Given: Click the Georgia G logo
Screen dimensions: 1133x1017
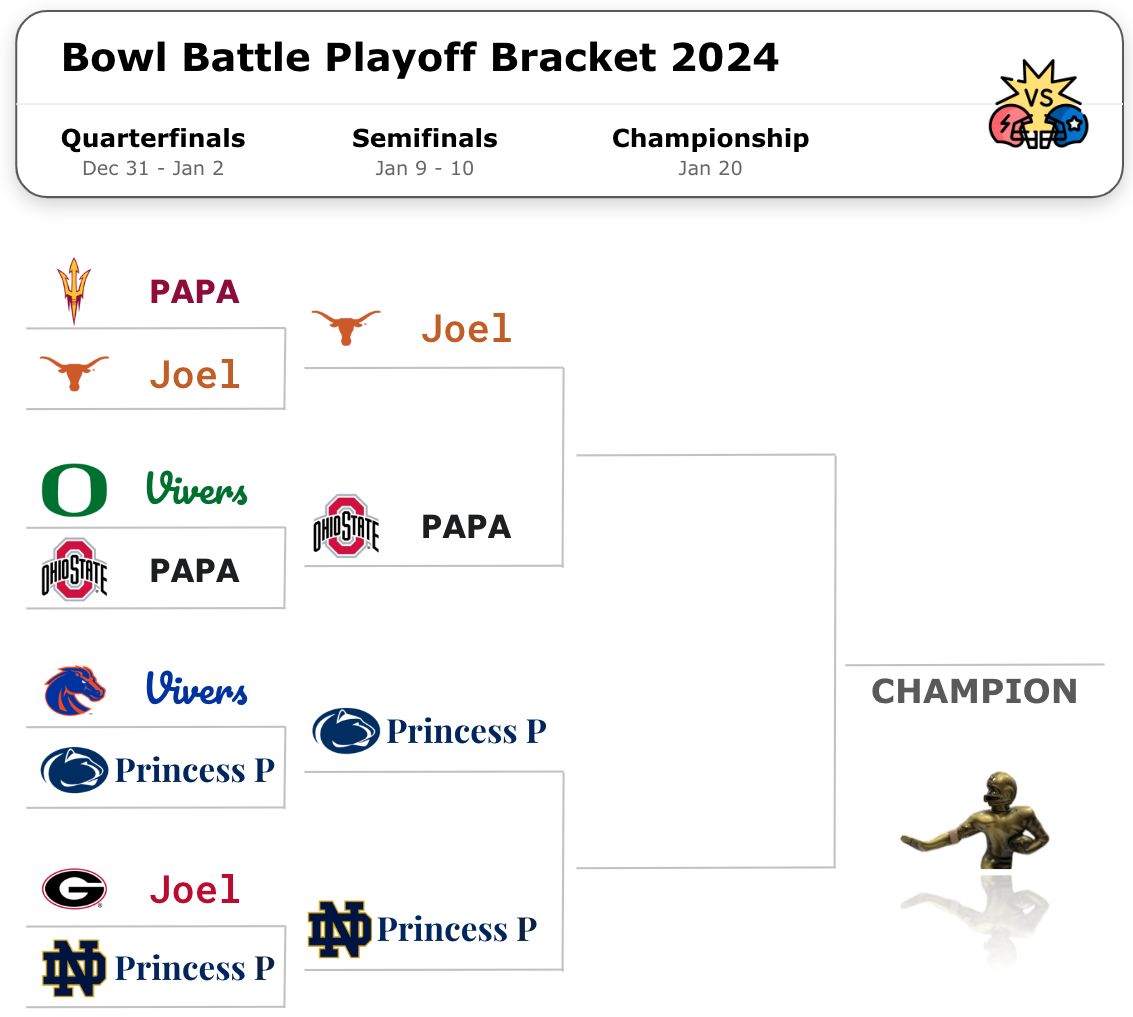Looking at the screenshot, I should 74,888.
